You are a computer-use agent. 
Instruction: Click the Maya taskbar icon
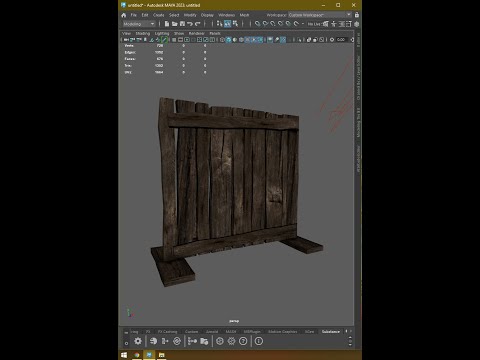click(x=149, y=355)
